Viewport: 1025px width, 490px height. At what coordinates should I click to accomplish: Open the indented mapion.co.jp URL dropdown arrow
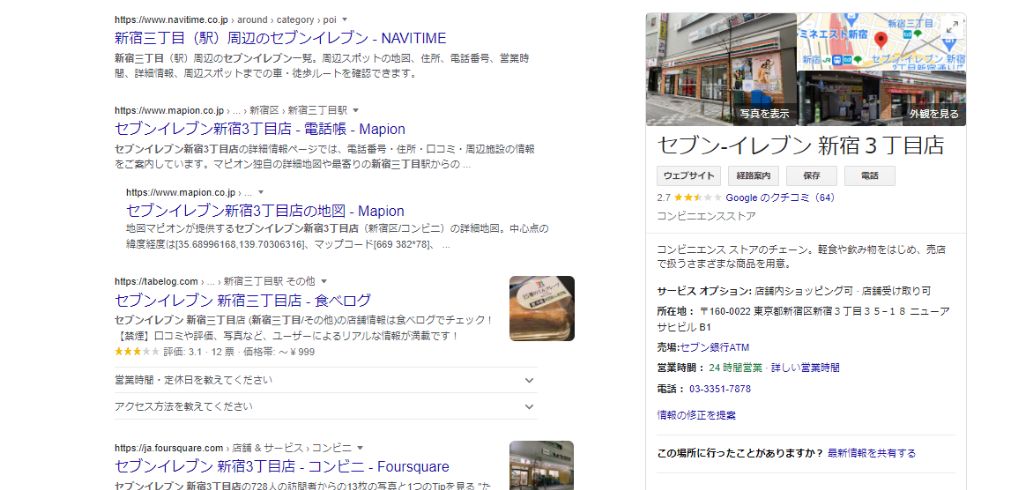261,193
